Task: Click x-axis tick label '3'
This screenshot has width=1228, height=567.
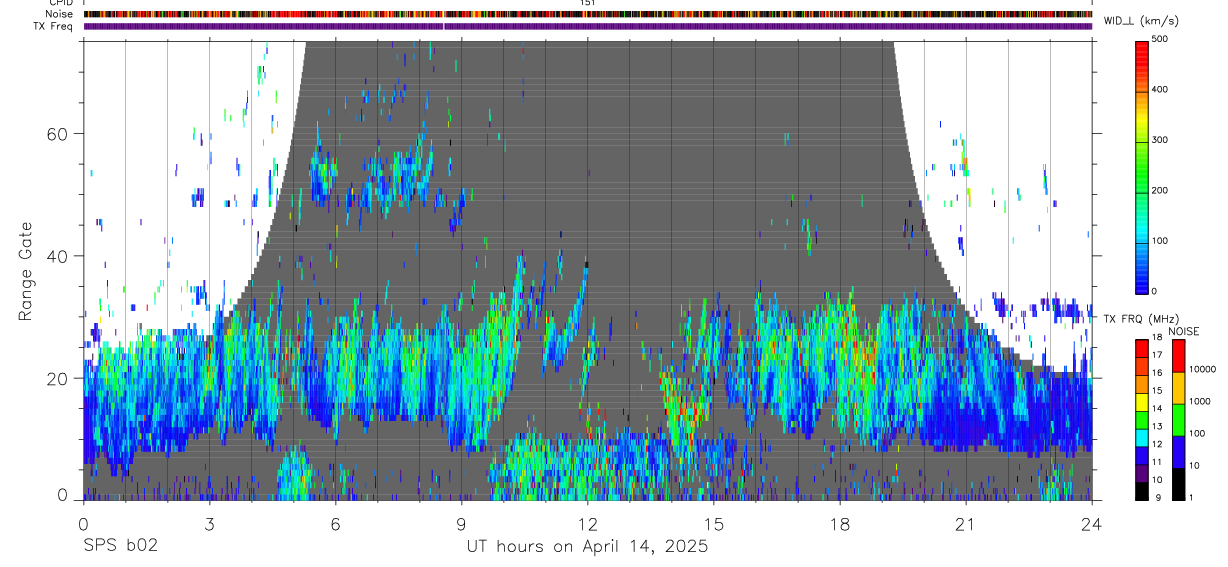Action: pyautogui.click(x=209, y=524)
